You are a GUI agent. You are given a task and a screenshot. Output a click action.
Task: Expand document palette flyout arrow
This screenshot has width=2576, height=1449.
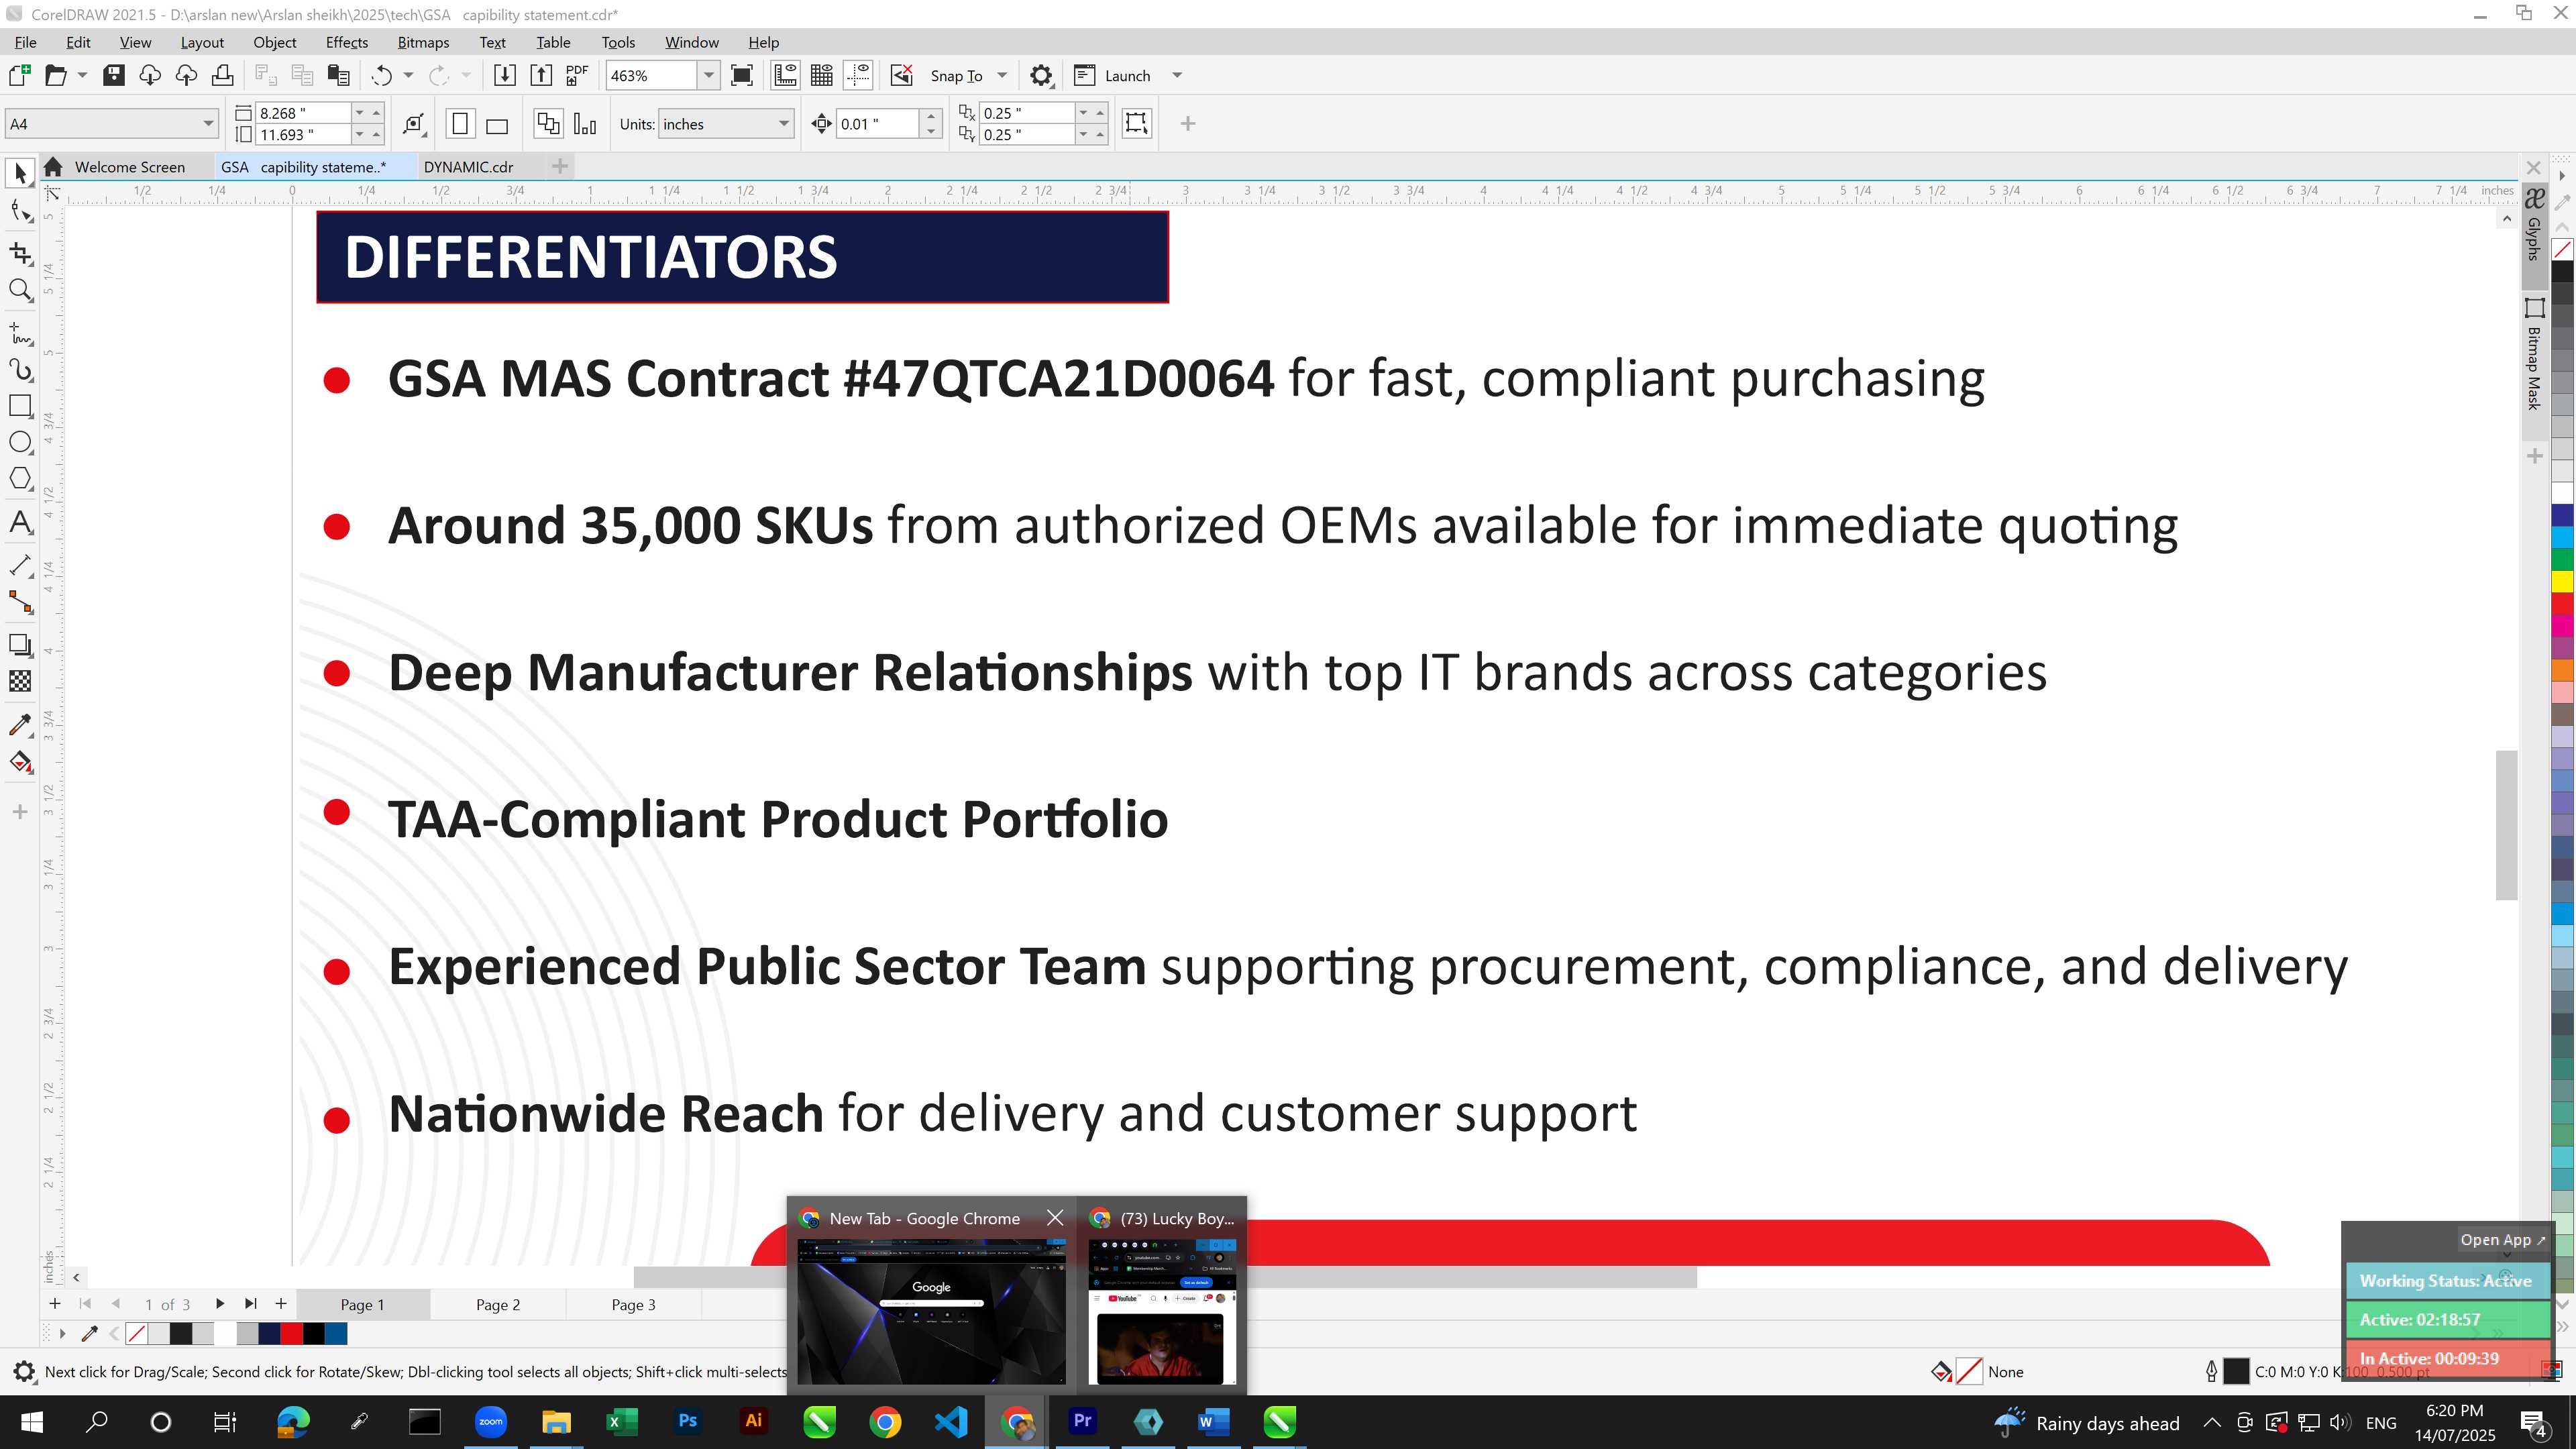62,1333
